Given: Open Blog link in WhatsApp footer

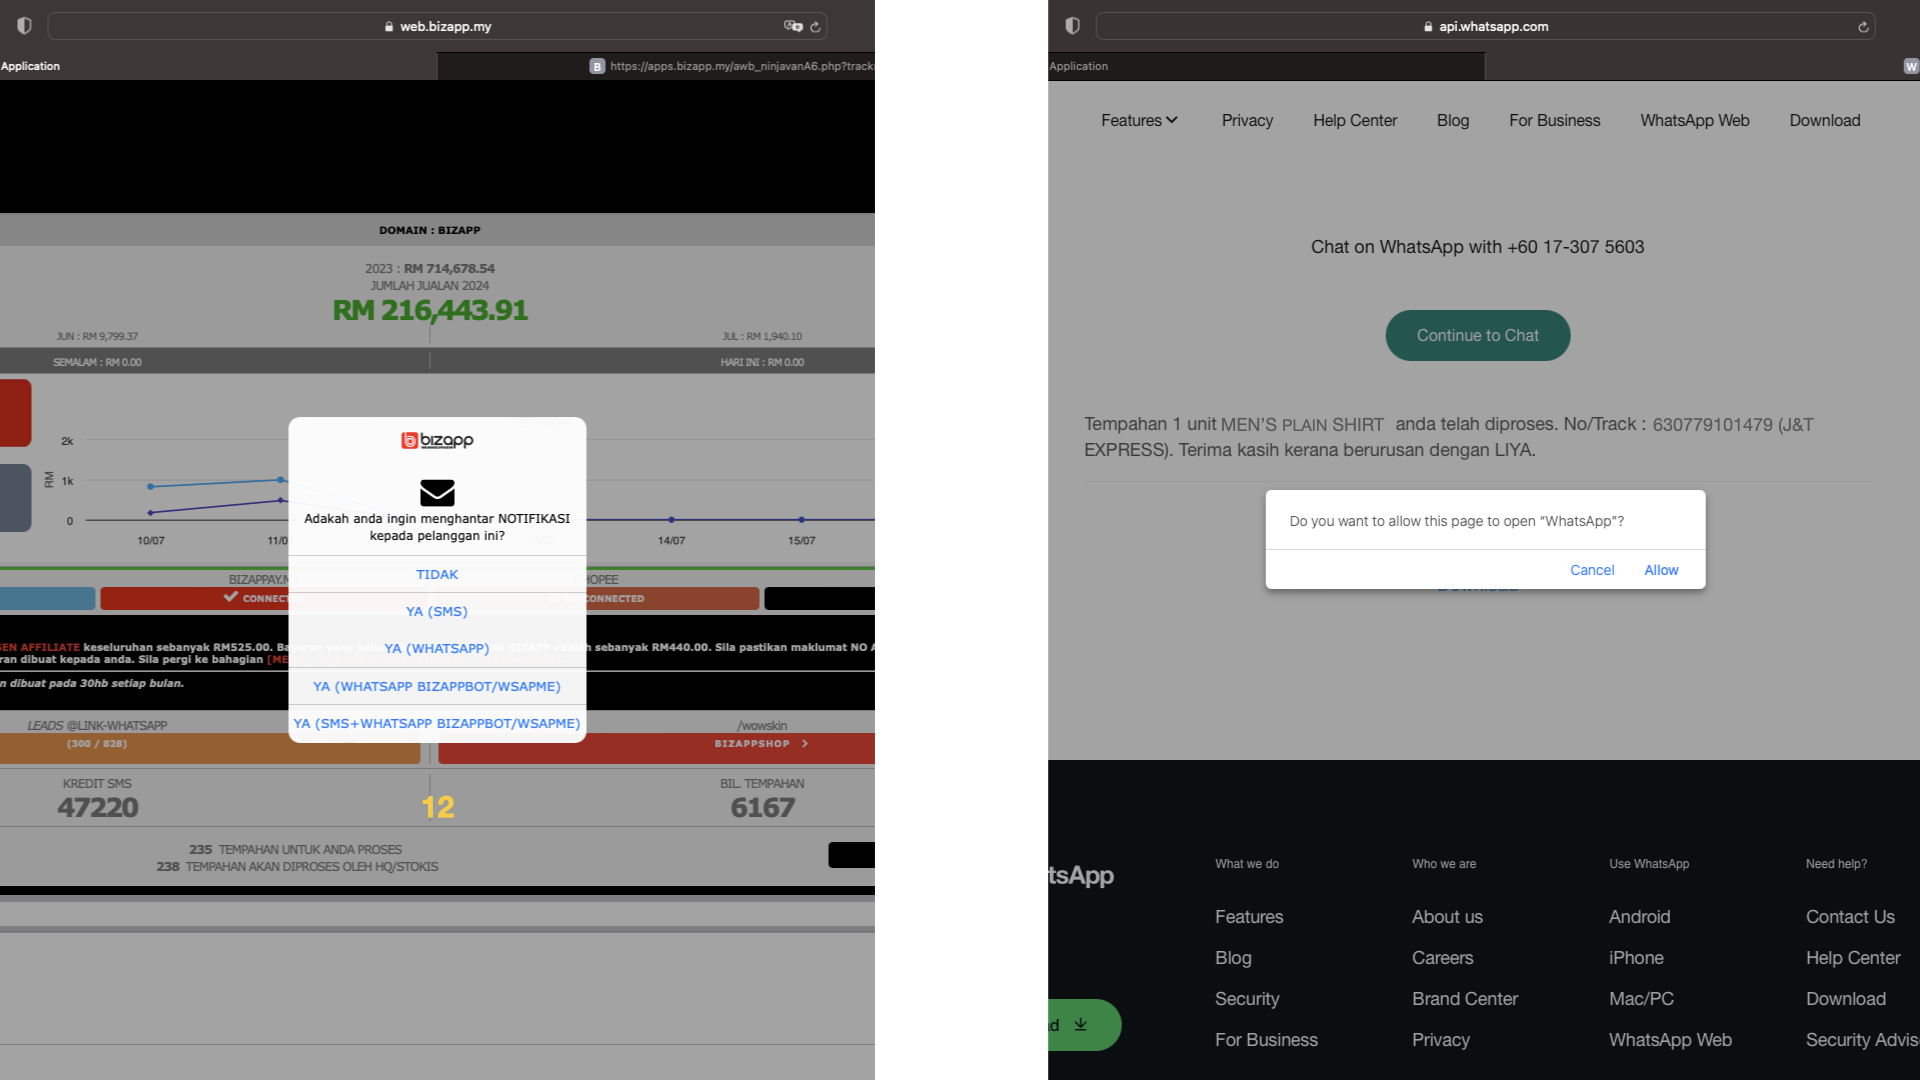Looking at the screenshot, I should coord(1233,958).
